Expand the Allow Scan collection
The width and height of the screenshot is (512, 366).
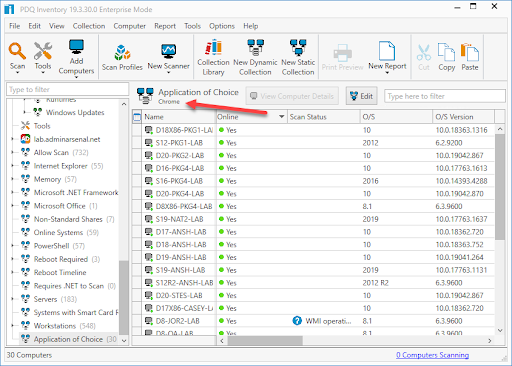13,152
